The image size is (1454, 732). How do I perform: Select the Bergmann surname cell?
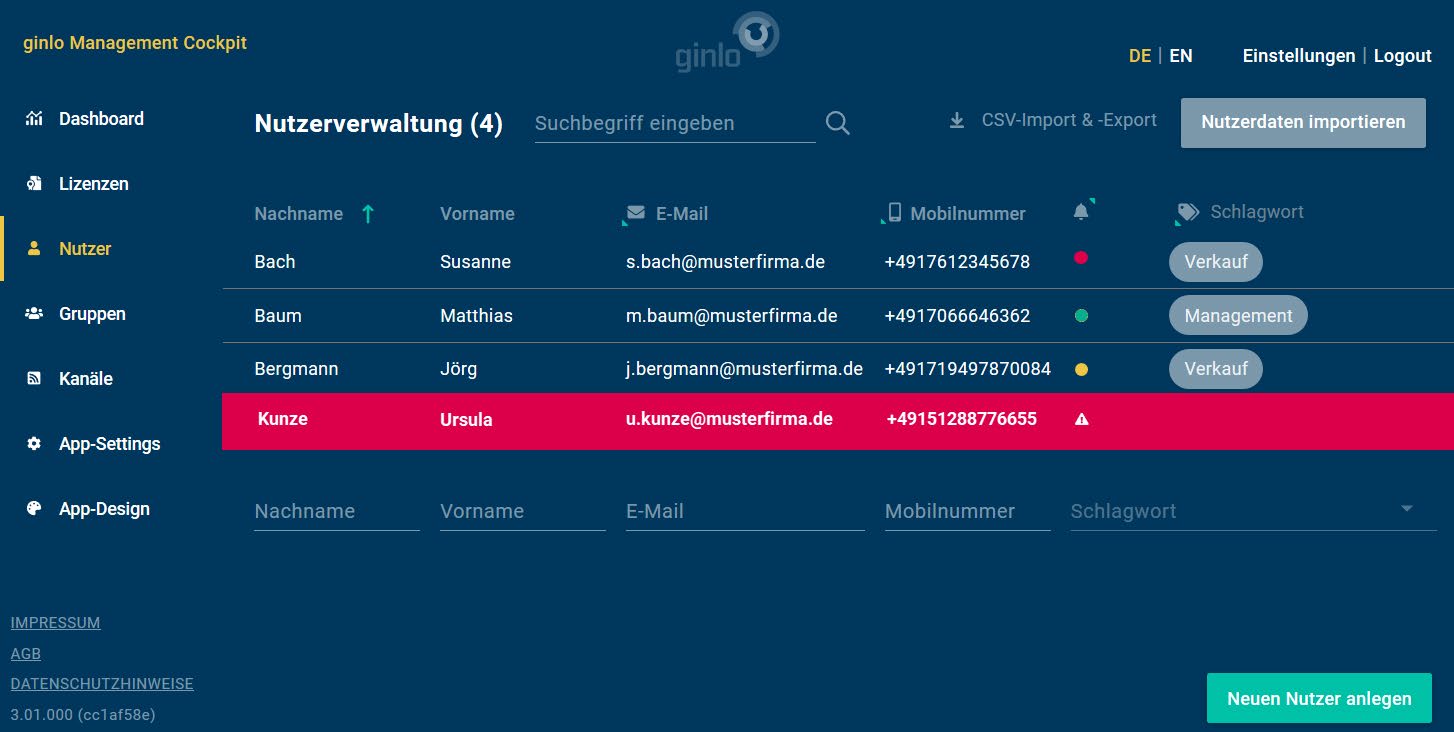296,369
